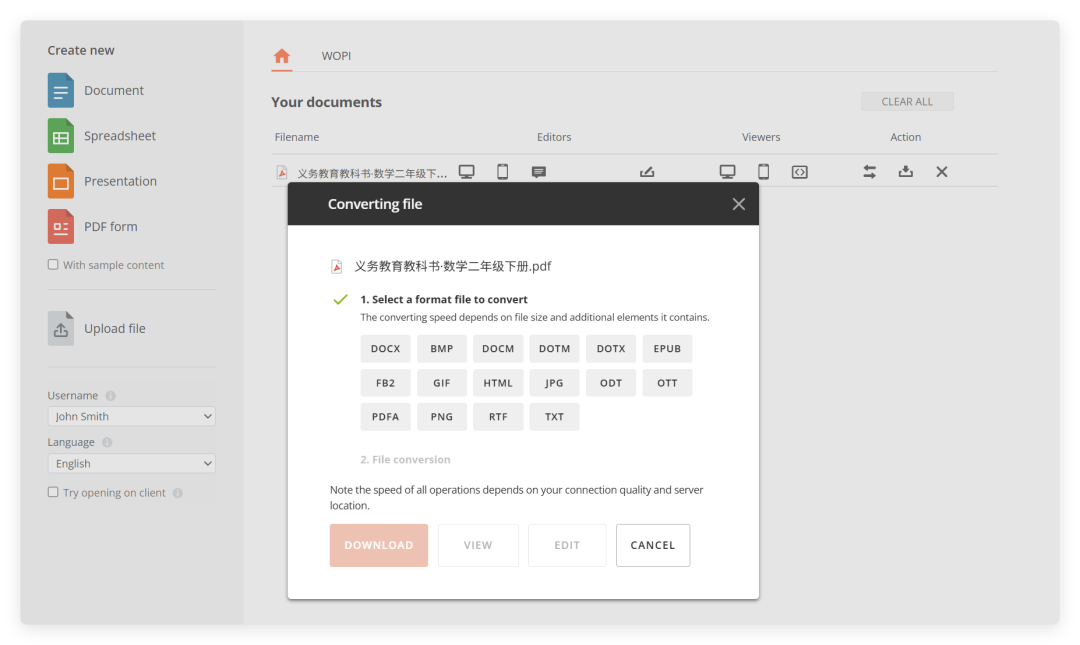Screen dimensions: 1080x645
Task: Close the Converting file dialog
Action: 738,204
